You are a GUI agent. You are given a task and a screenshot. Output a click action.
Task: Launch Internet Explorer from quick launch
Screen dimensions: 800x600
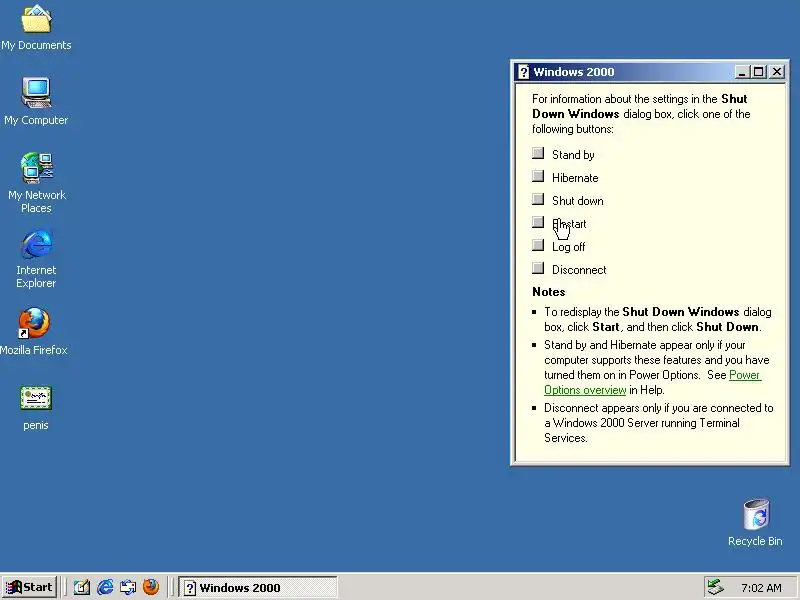click(x=105, y=587)
